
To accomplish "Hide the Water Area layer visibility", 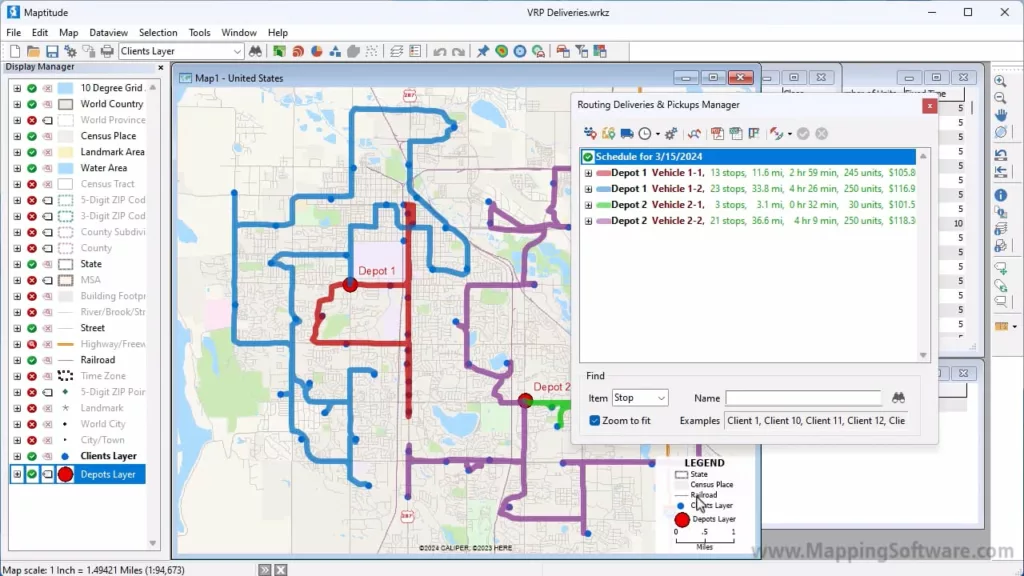I will (32, 168).
